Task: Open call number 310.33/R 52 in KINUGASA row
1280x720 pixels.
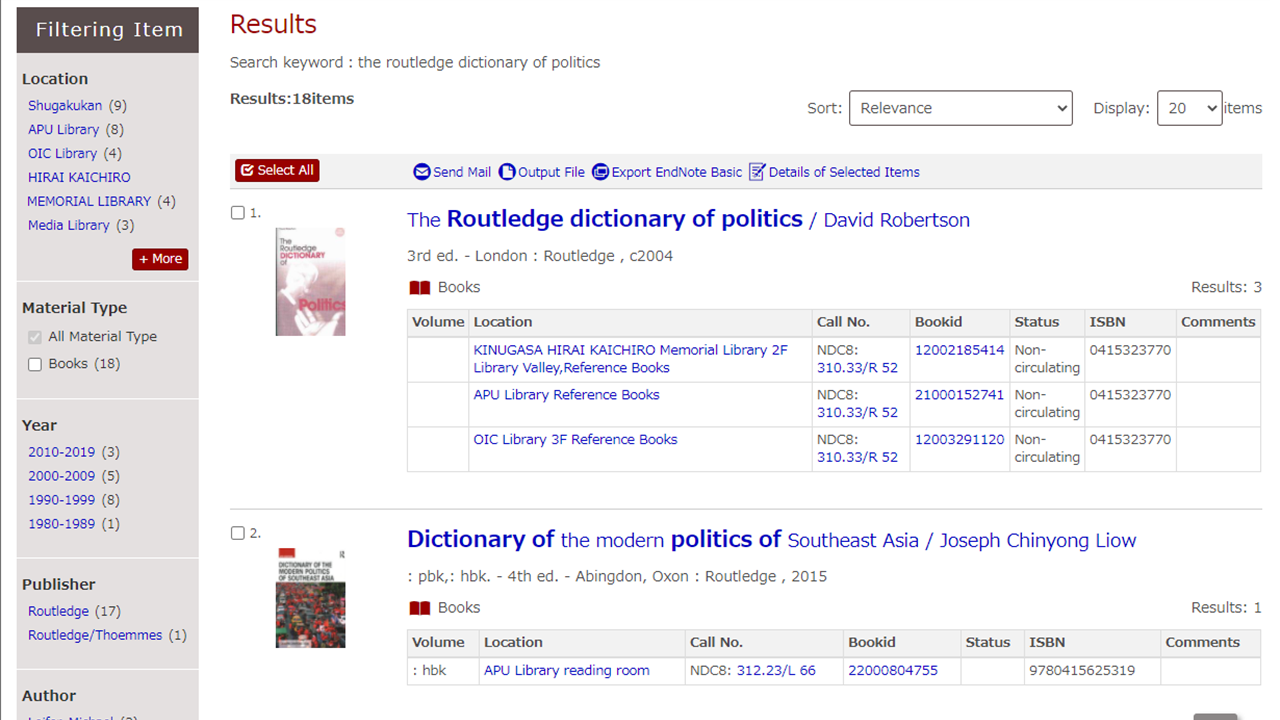Action: [857, 368]
